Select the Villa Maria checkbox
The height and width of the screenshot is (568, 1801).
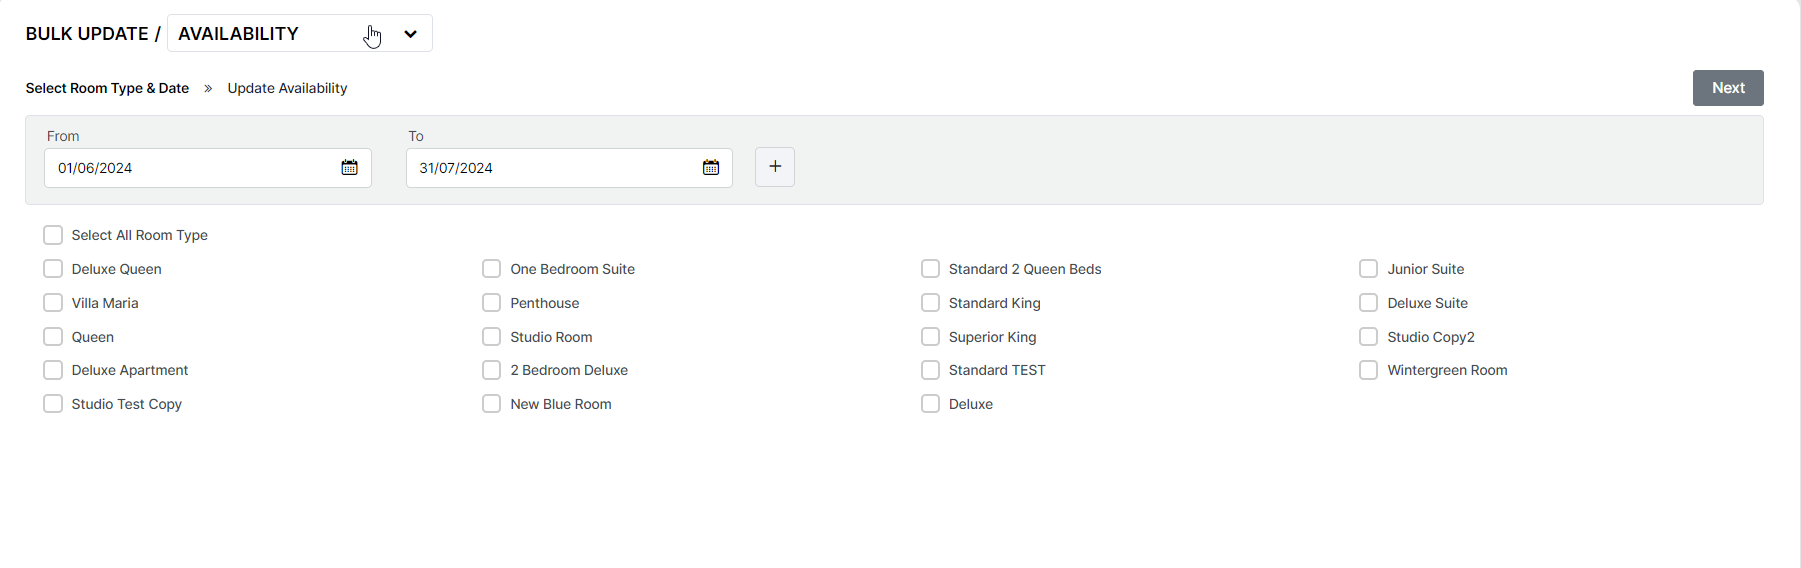pos(53,303)
